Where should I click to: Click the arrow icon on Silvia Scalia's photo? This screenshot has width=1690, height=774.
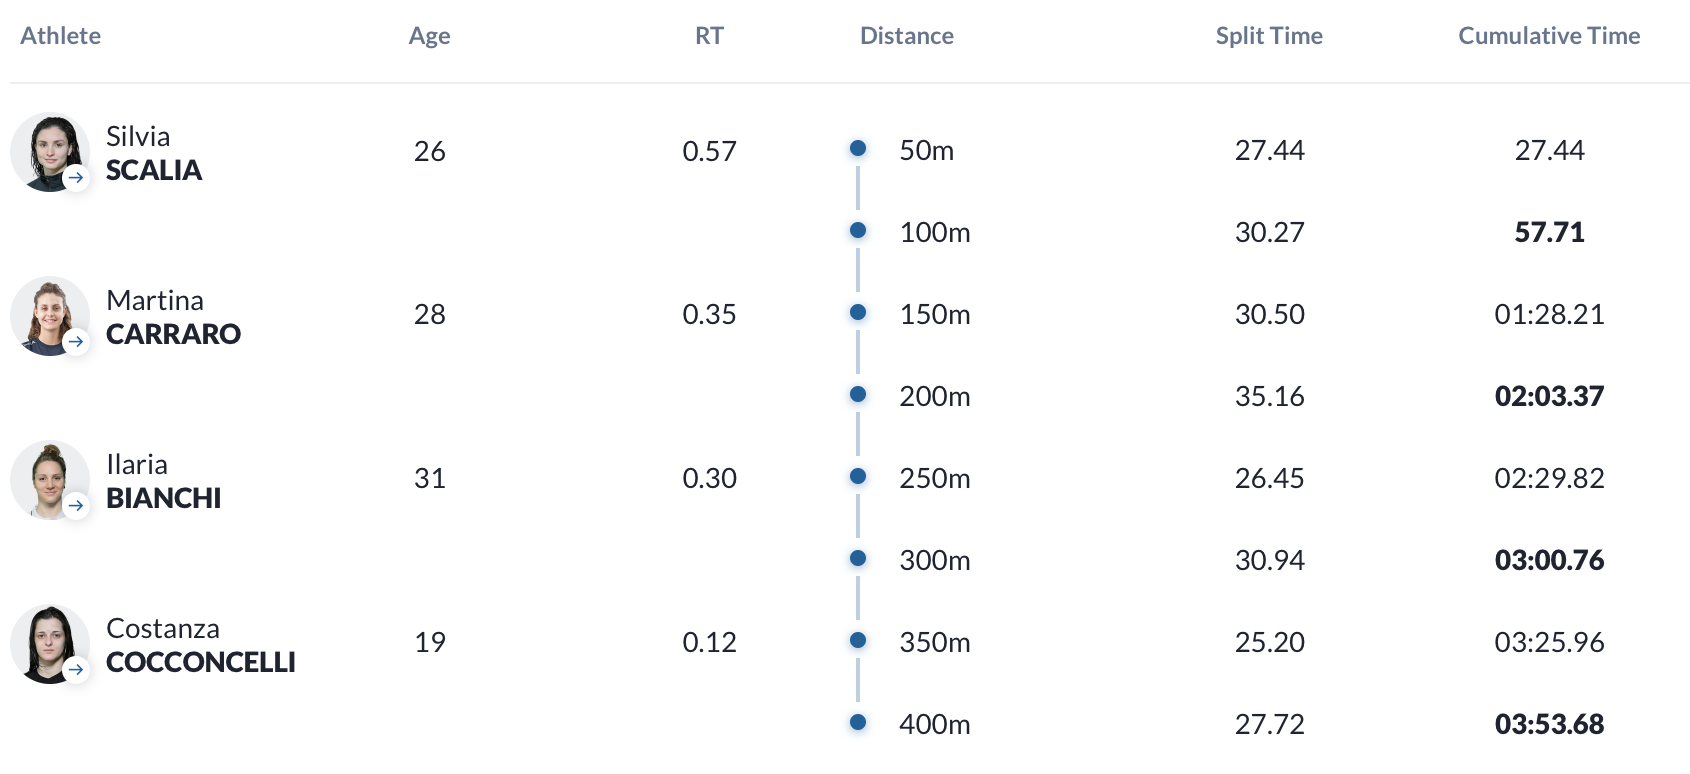pyautogui.click(x=76, y=178)
